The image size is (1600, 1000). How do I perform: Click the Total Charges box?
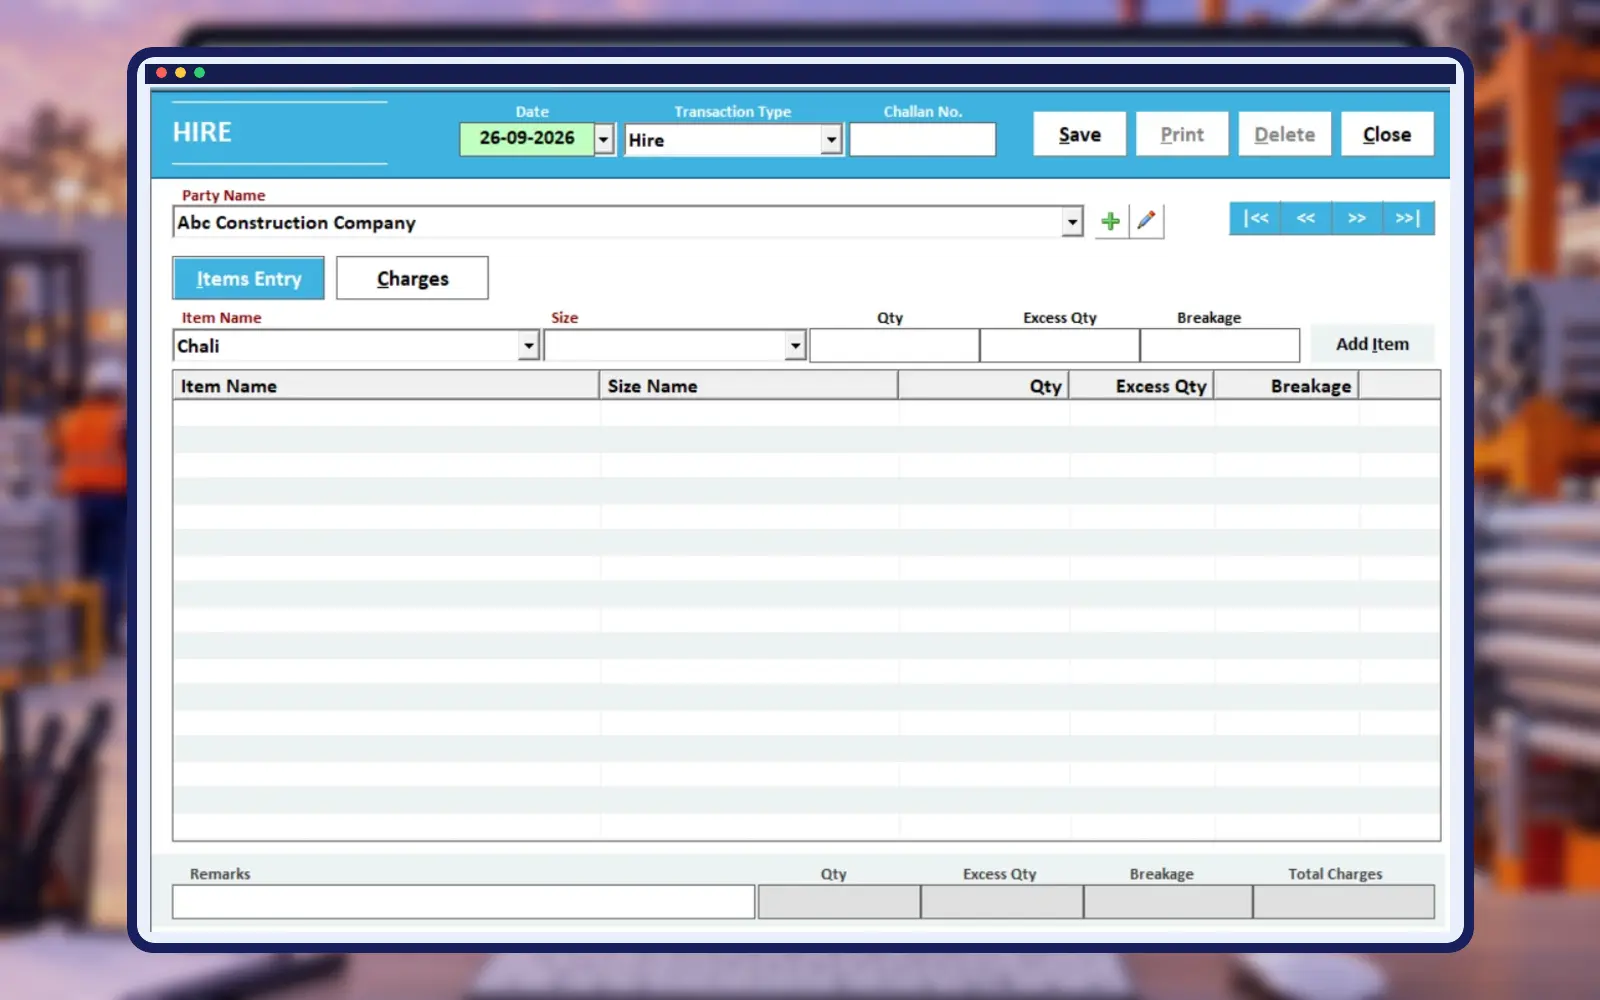coord(1344,901)
